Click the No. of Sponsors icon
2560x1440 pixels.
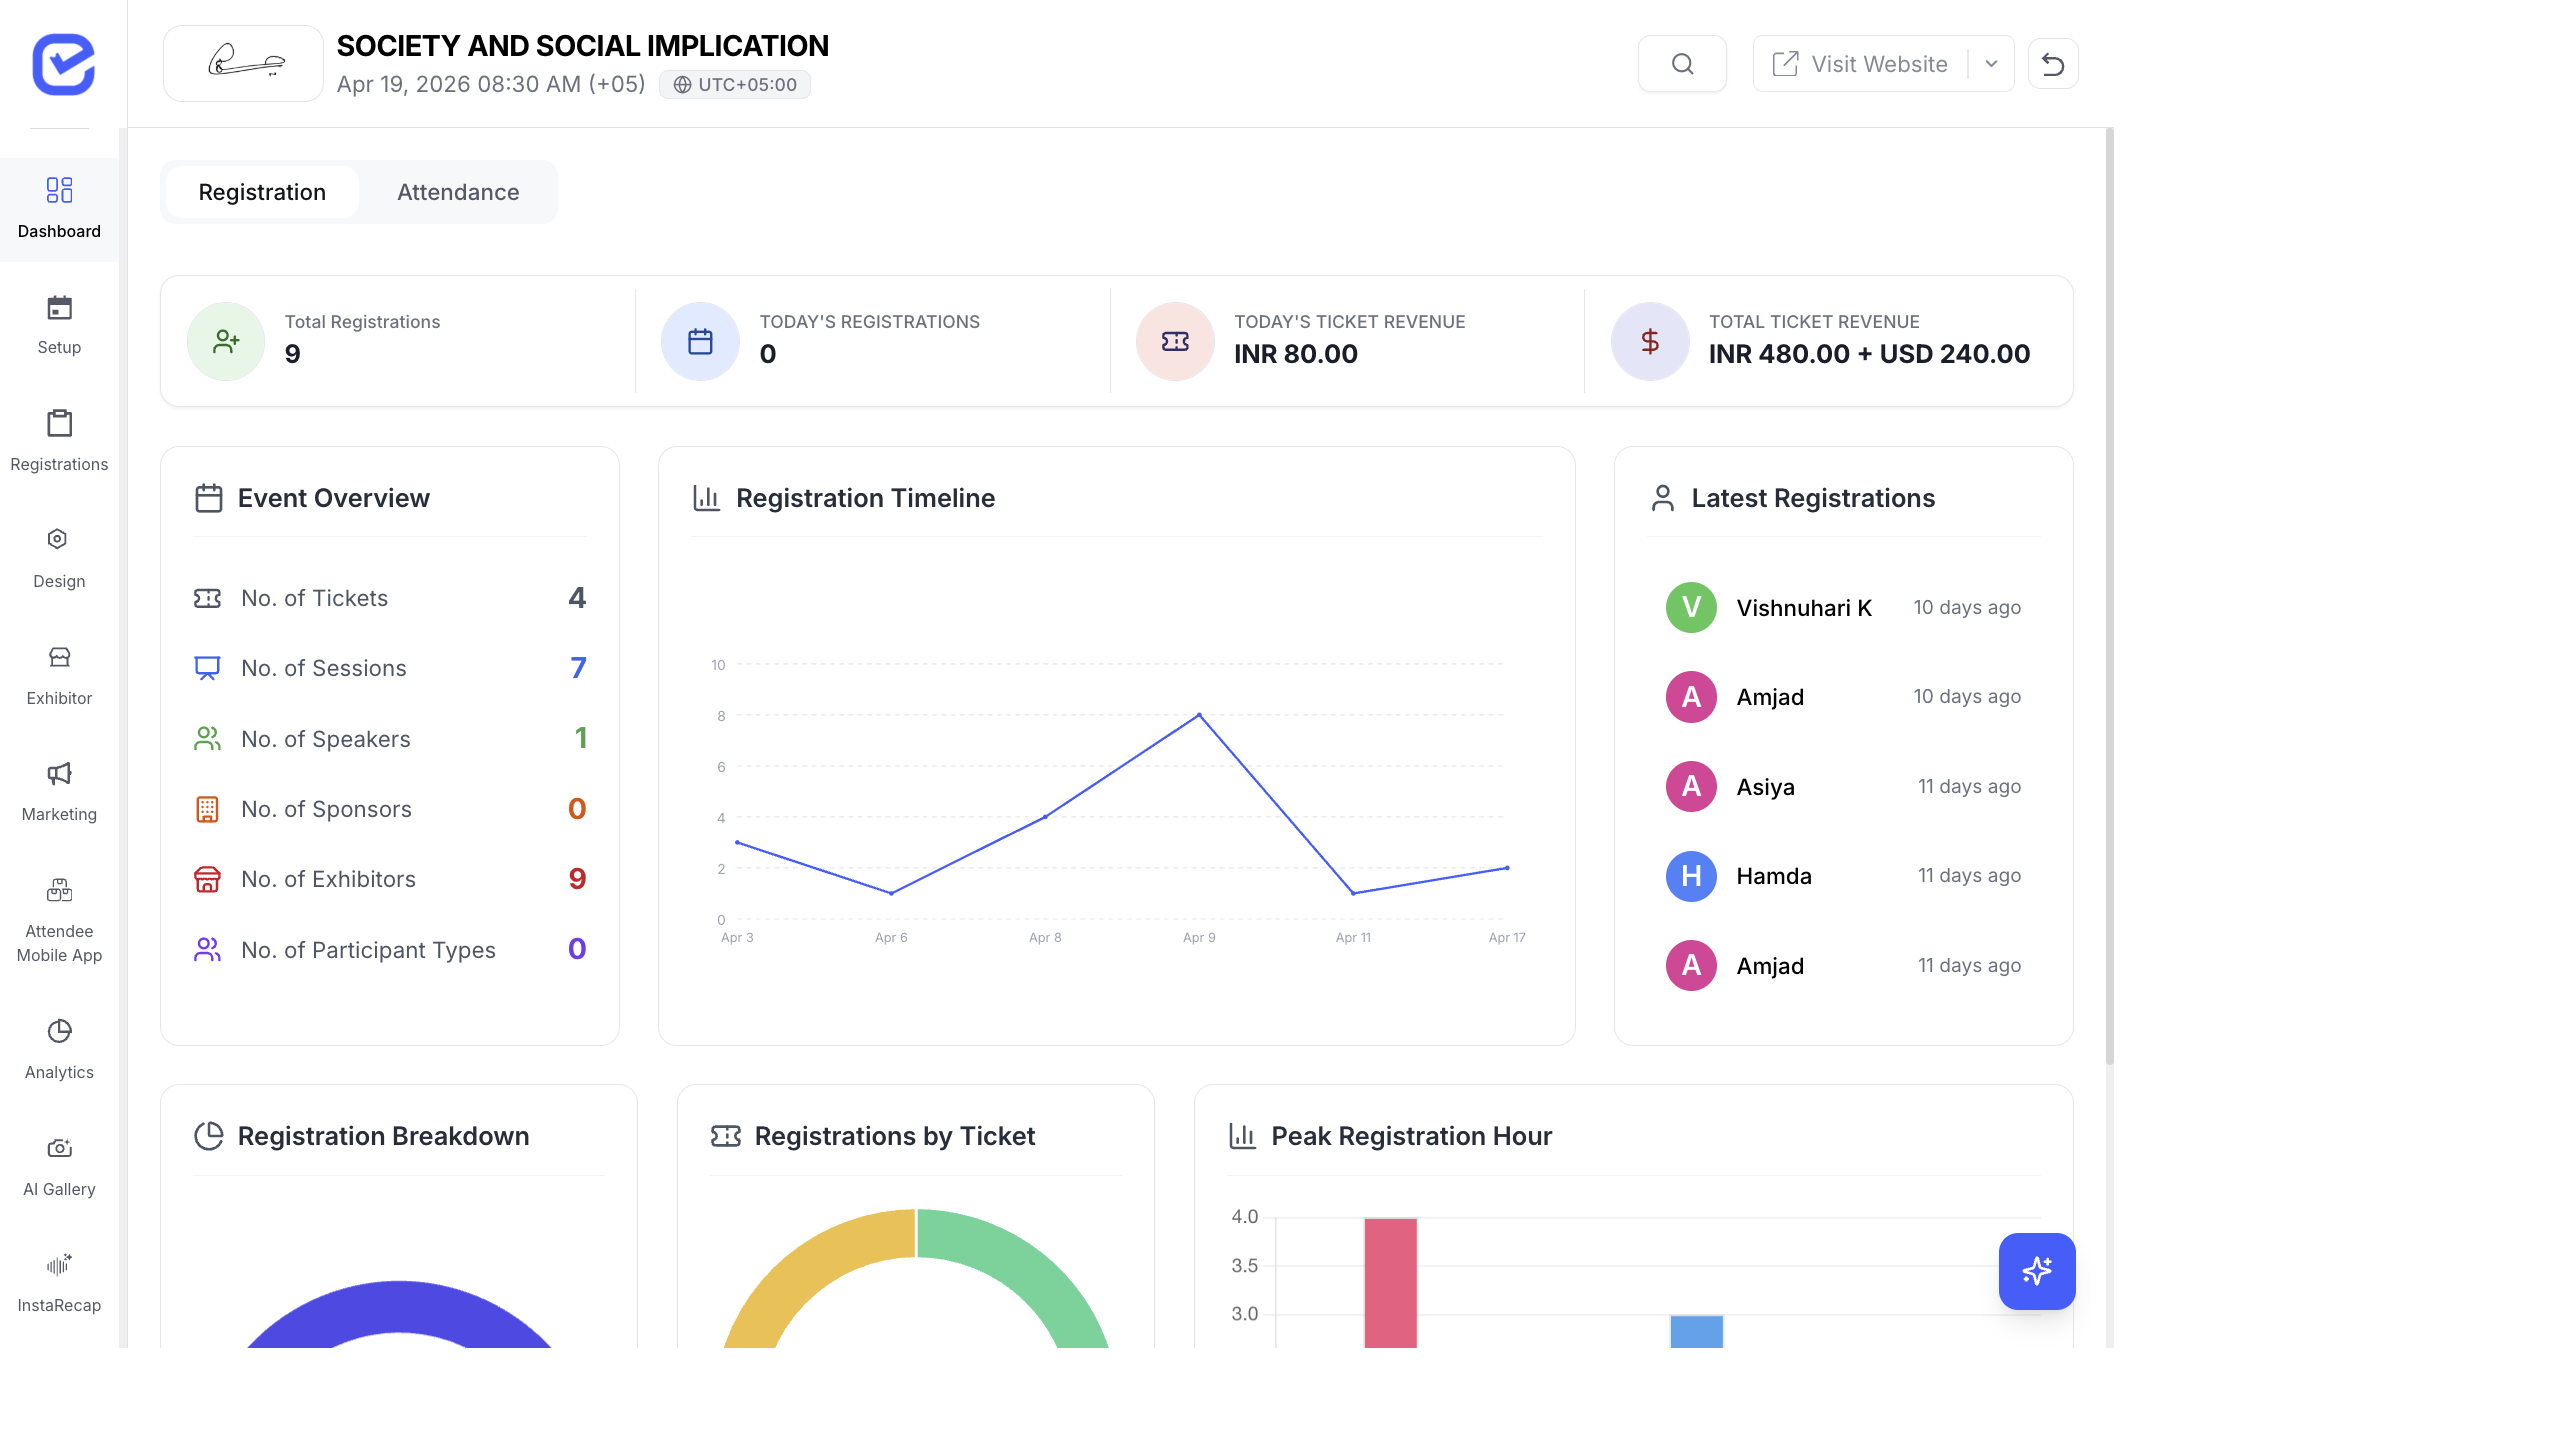pos(207,809)
